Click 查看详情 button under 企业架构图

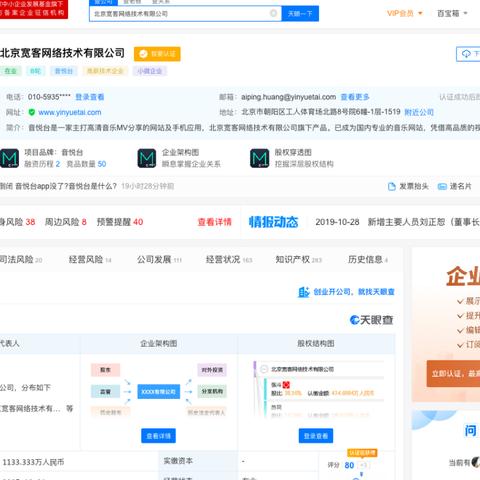pyautogui.click(x=159, y=436)
